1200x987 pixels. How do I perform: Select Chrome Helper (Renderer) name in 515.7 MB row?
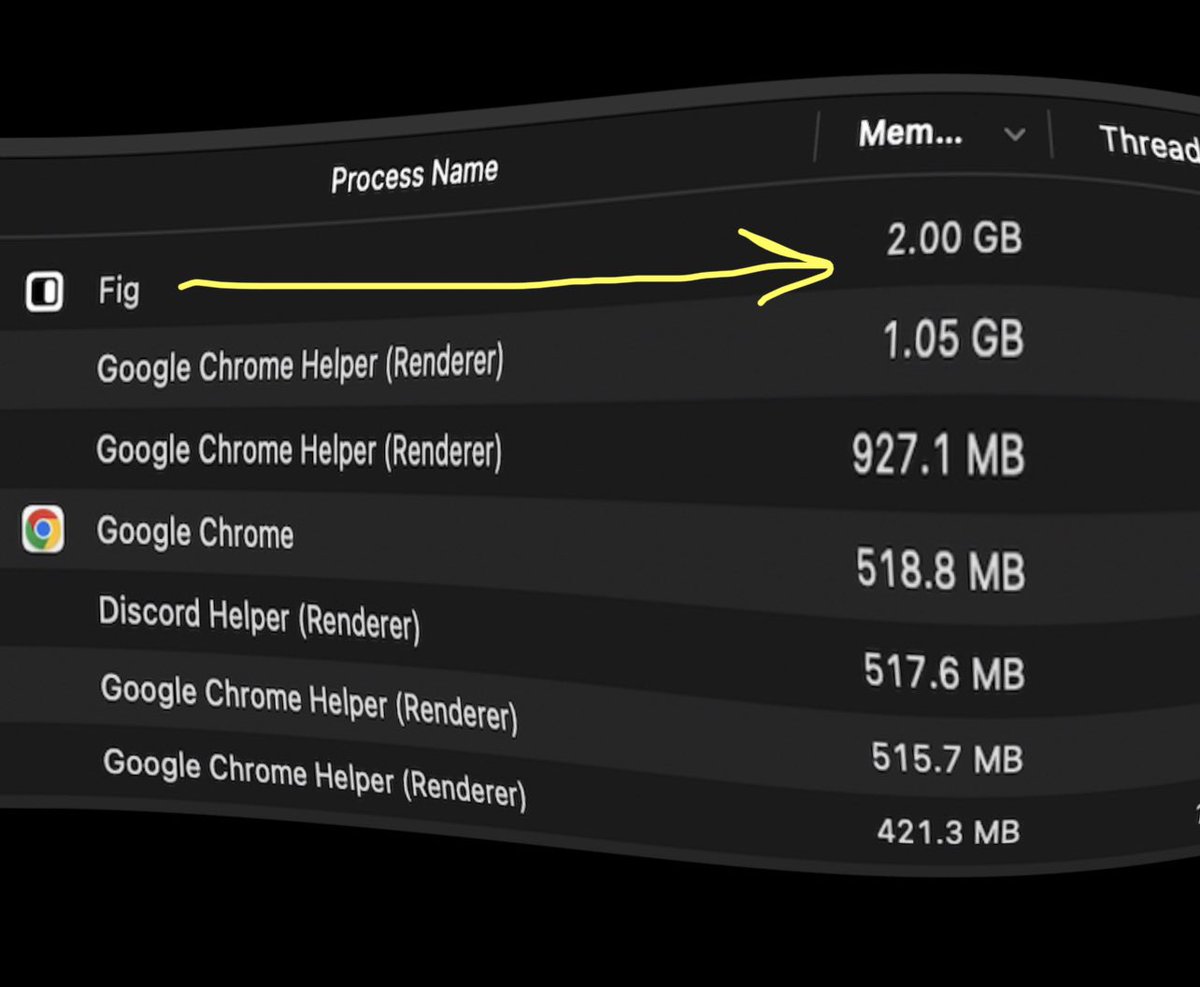pyautogui.click(x=309, y=702)
